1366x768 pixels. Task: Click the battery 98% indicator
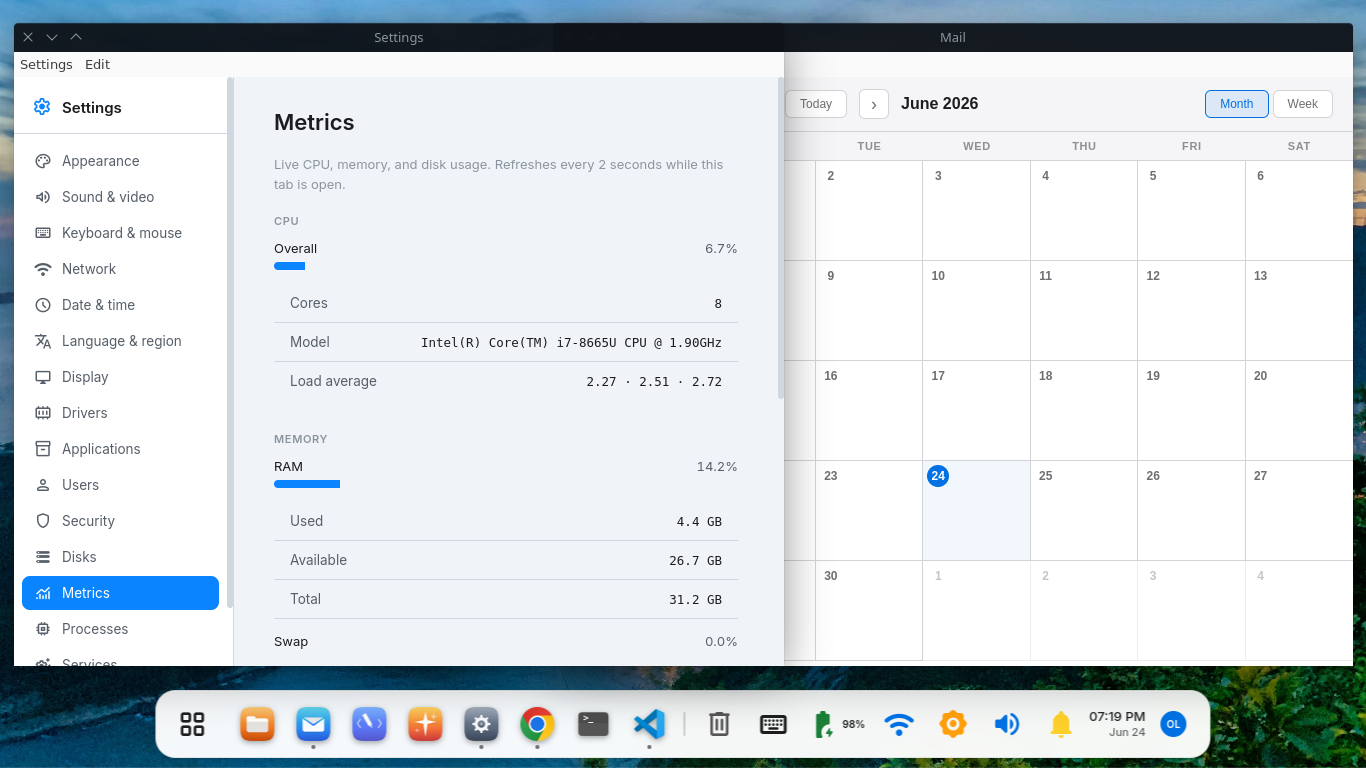click(x=839, y=724)
